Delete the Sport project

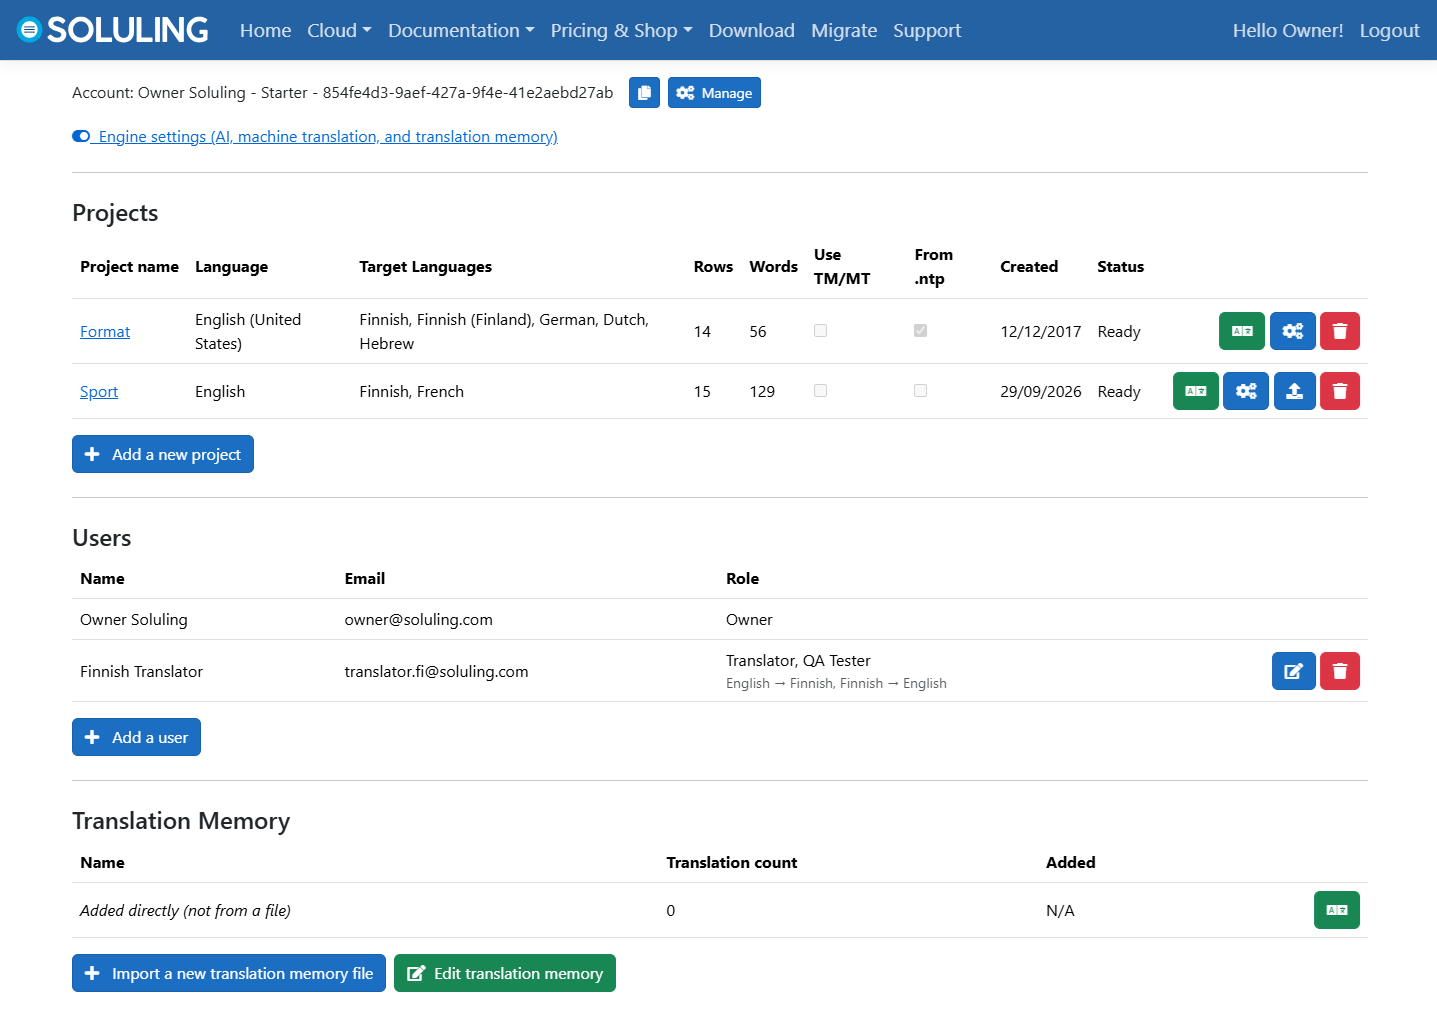(1340, 391)
